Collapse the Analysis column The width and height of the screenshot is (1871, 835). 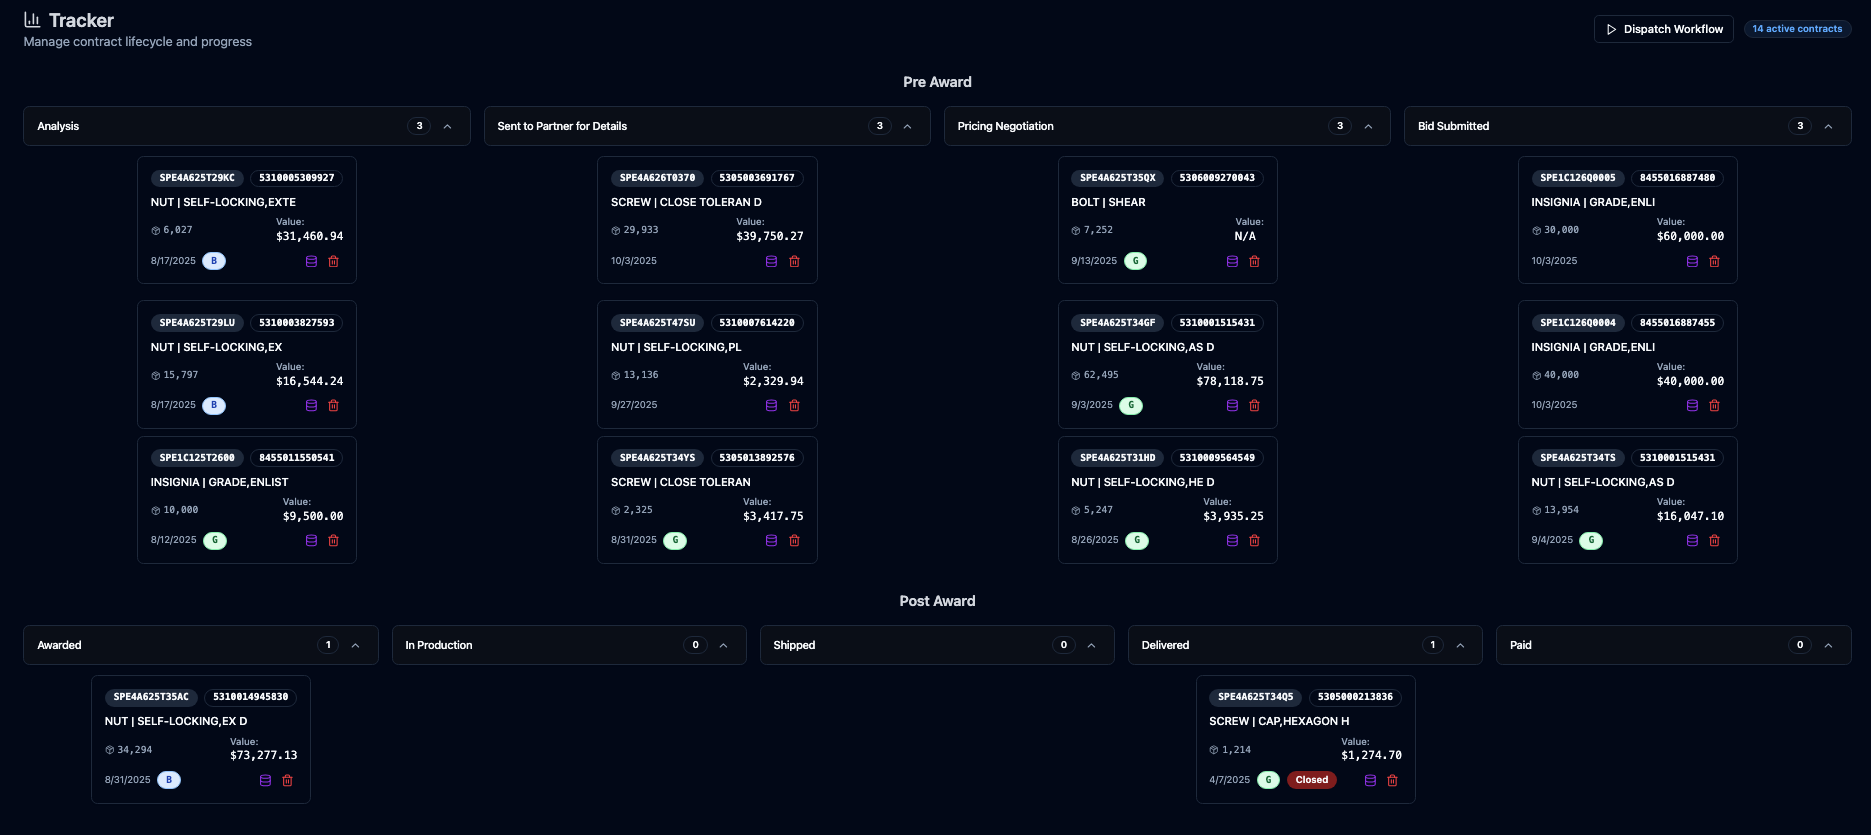[447, 126]
